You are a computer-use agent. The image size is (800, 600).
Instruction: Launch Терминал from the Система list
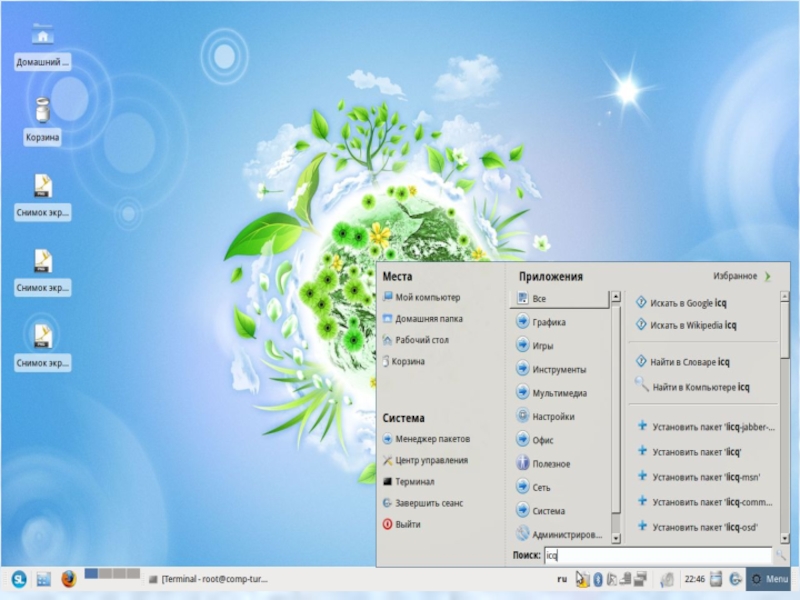(408, 482)
